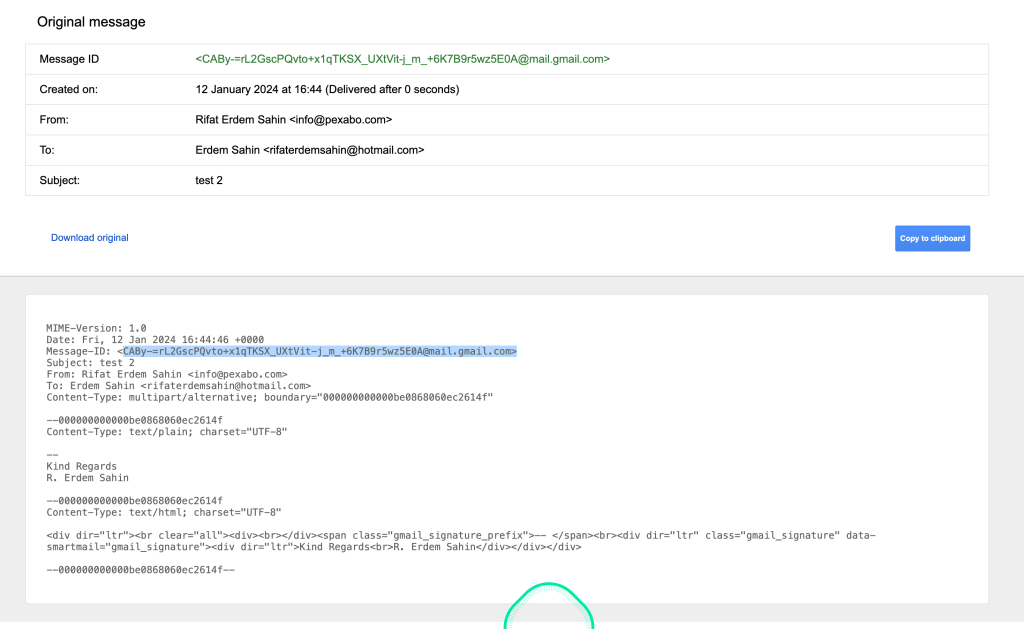
Task: Click the To: label in table
Action: [47, 150]
